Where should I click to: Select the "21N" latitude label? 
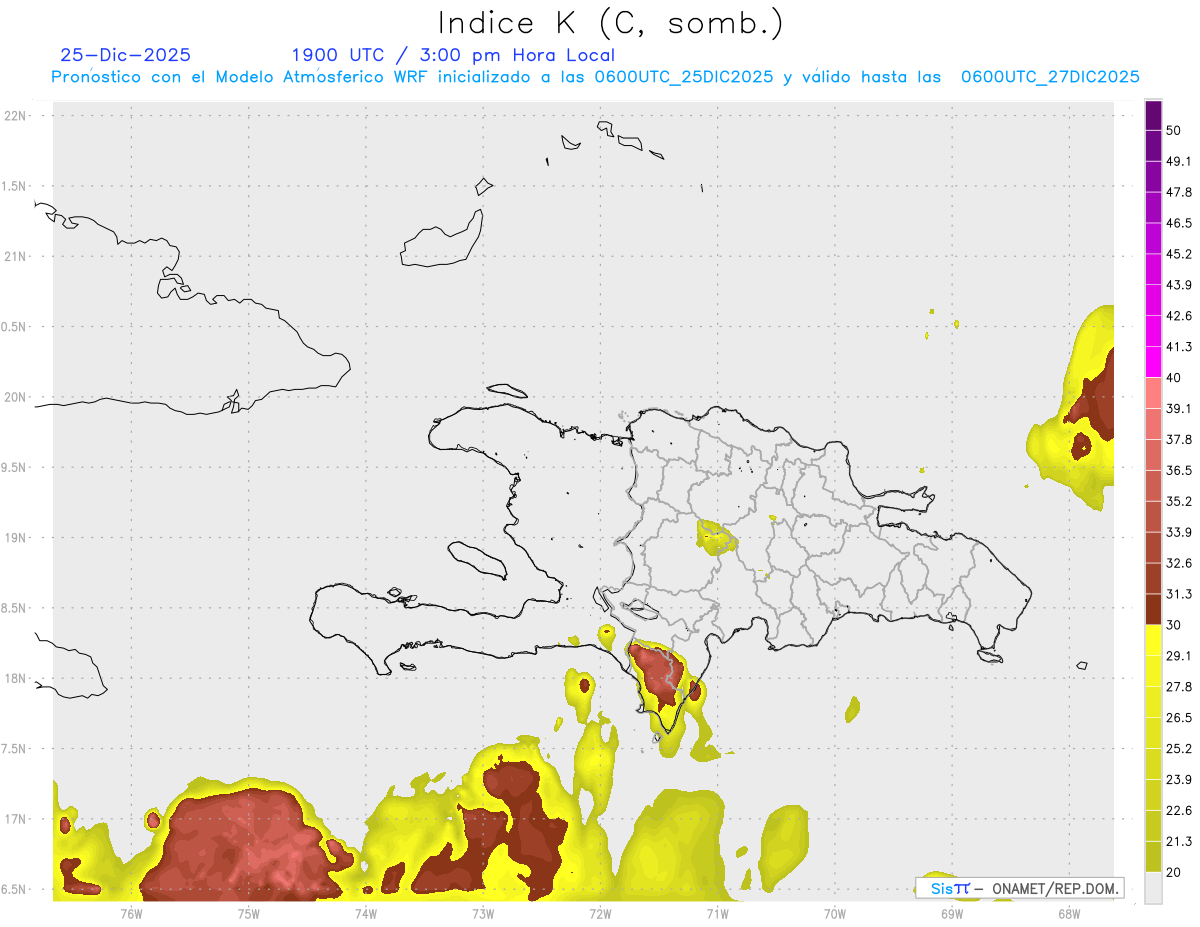click(x=17, y=256)
